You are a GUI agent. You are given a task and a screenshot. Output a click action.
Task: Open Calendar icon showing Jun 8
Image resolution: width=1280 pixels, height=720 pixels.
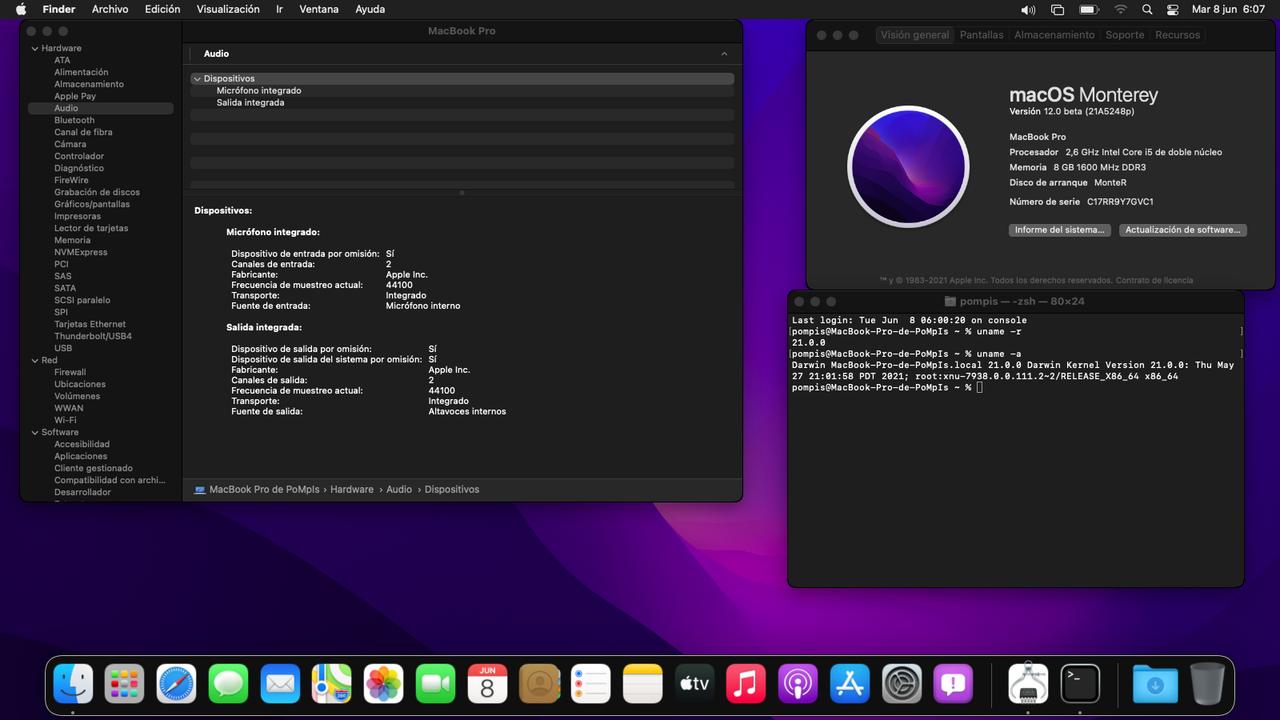[x=488, y=684]
